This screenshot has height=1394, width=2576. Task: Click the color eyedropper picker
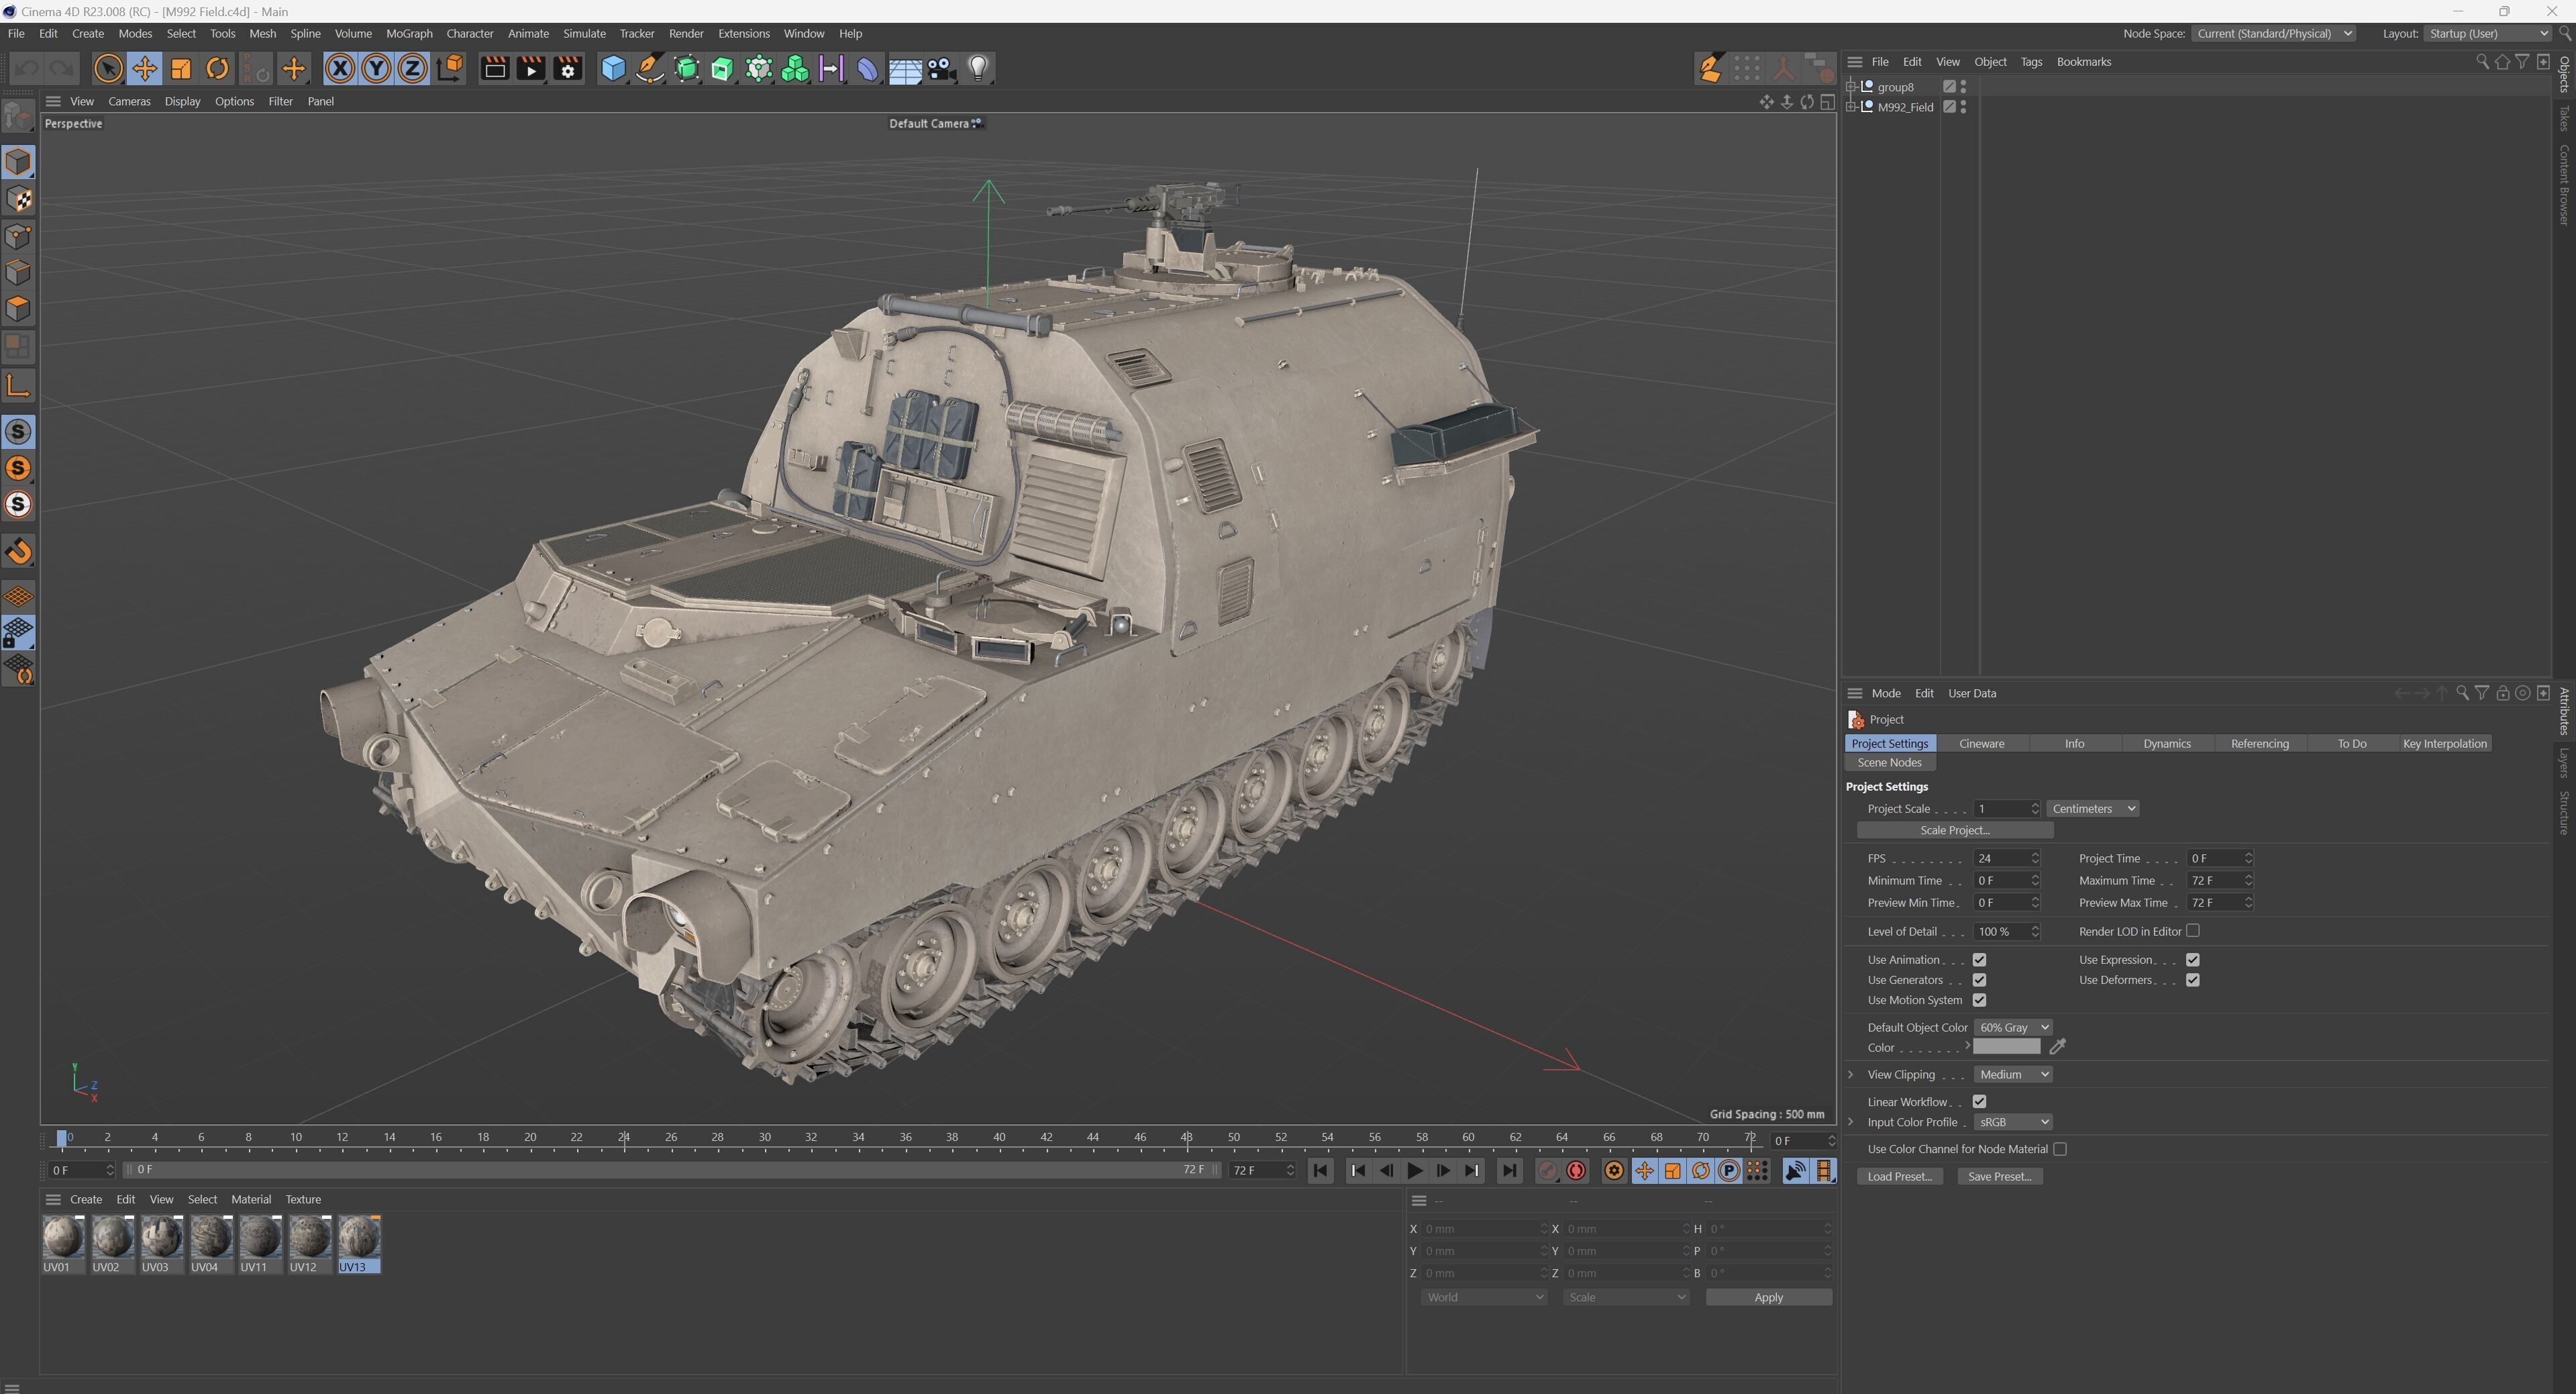point(2057,1047)
